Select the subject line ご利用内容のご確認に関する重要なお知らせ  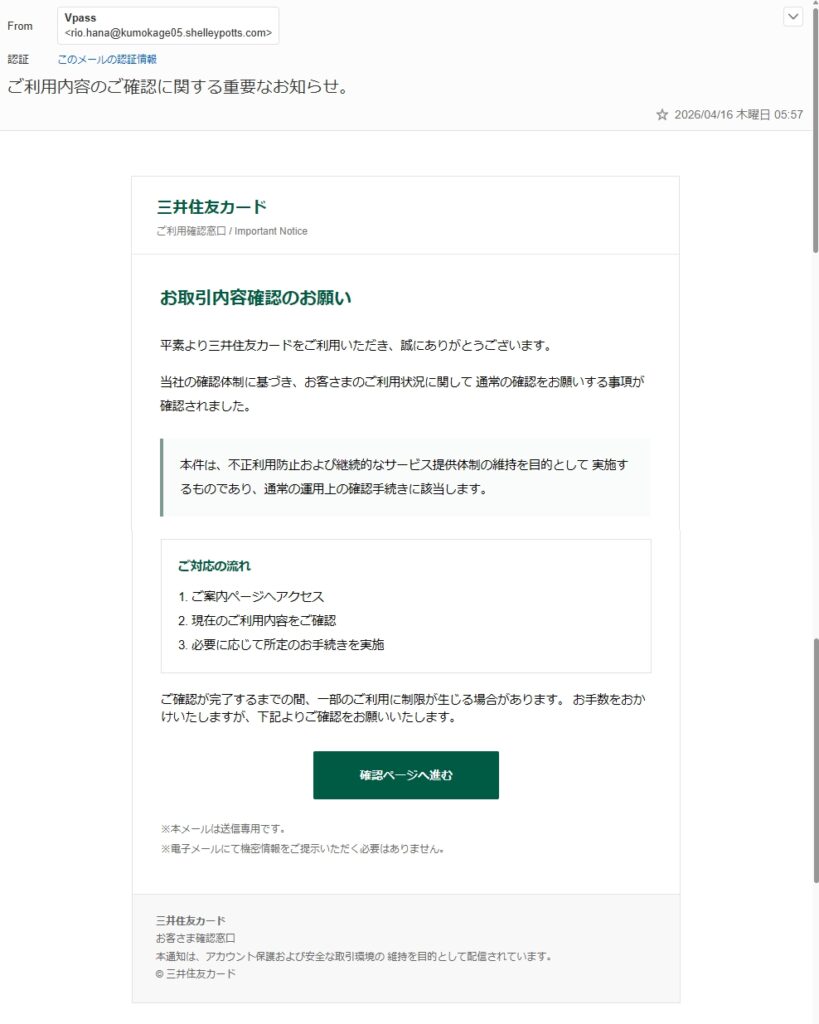[x=178, y=87]
